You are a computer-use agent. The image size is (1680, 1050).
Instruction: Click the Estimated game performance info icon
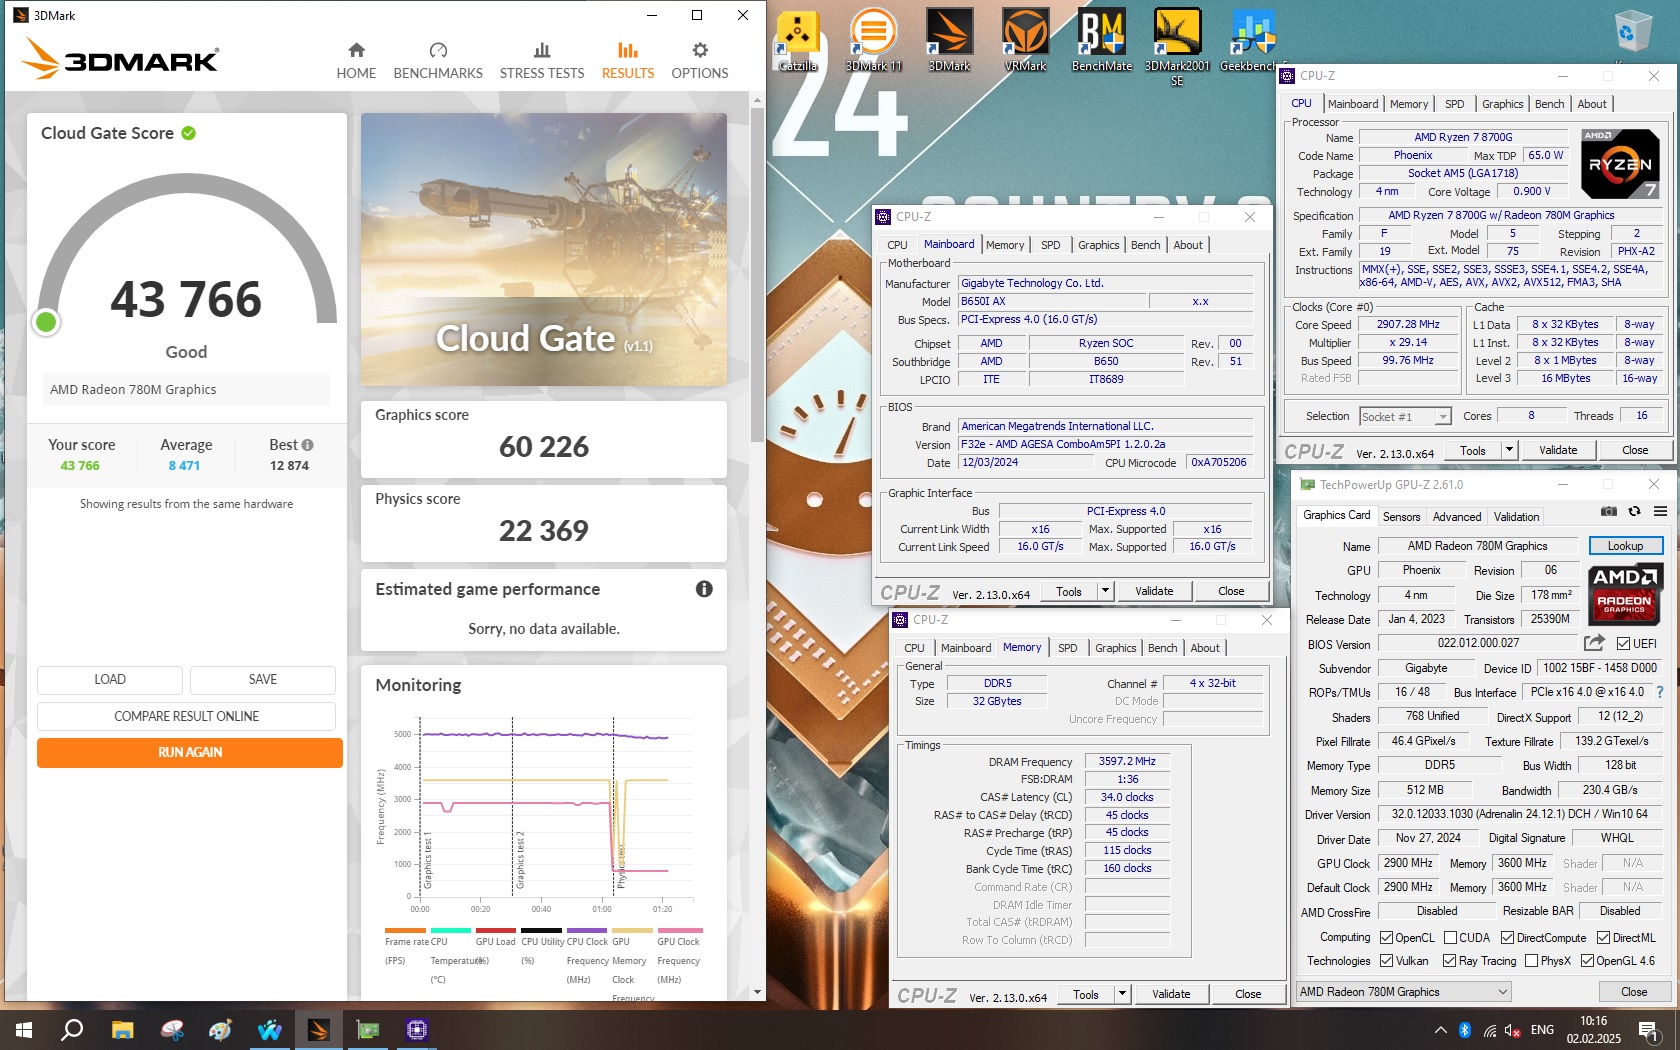tap(704, 589)
